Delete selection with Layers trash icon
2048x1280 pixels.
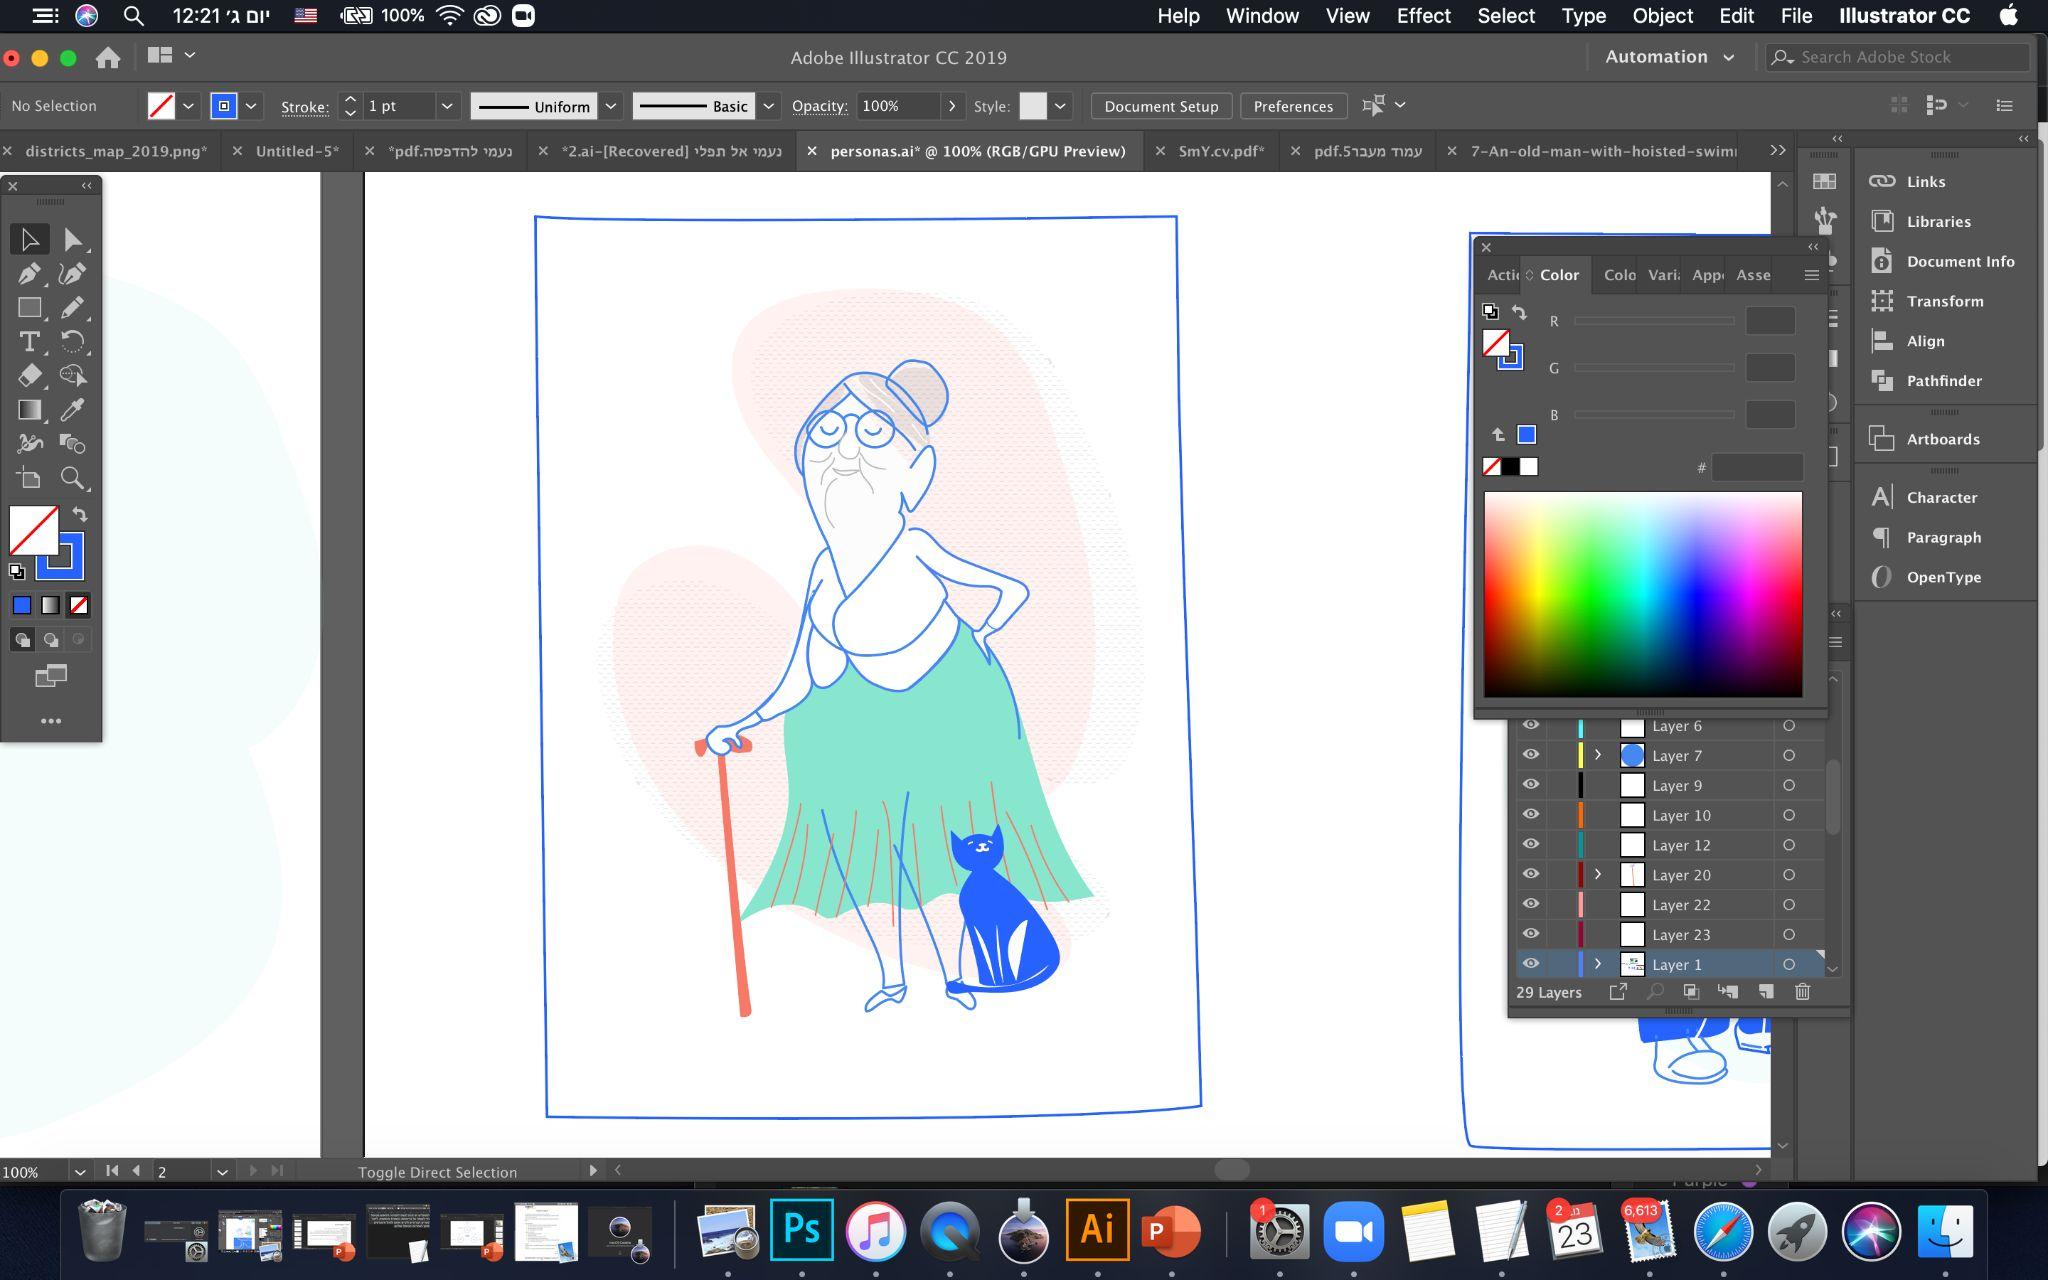(1802, 992)
